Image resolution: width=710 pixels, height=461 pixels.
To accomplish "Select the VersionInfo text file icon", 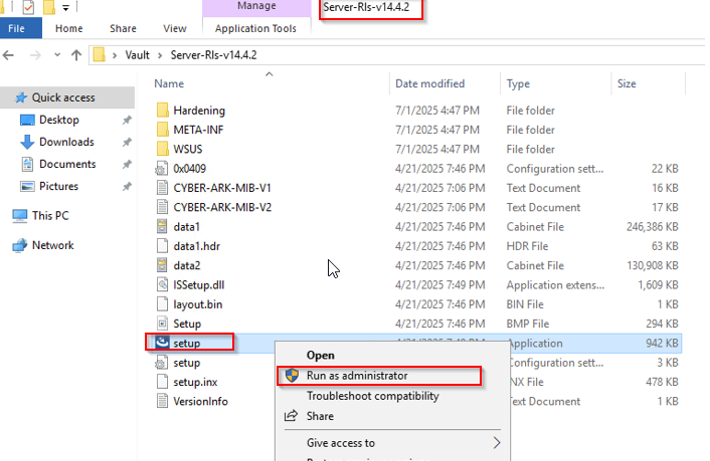I will click(x=162, y=401).
